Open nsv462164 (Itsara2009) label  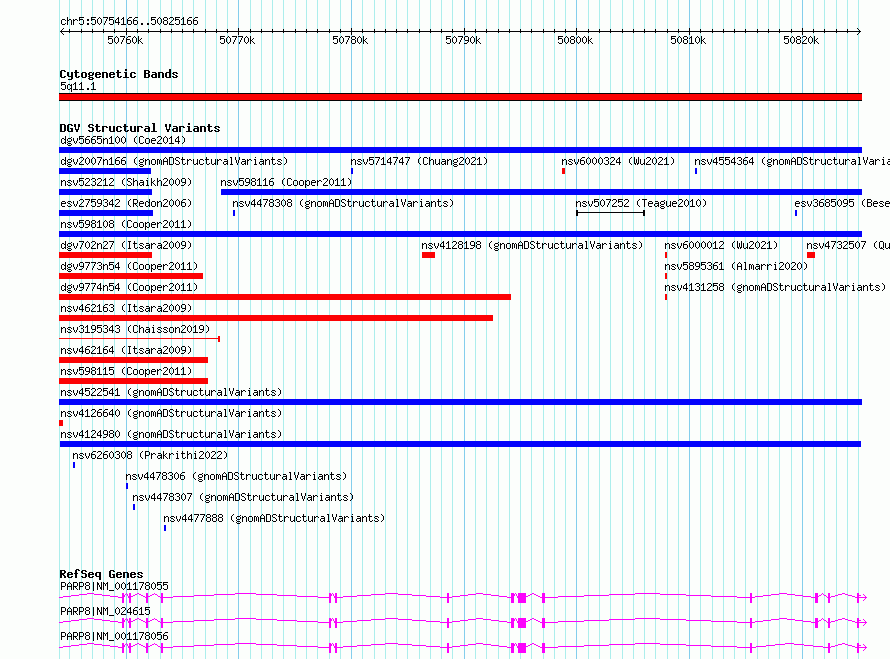coord(126,350)
